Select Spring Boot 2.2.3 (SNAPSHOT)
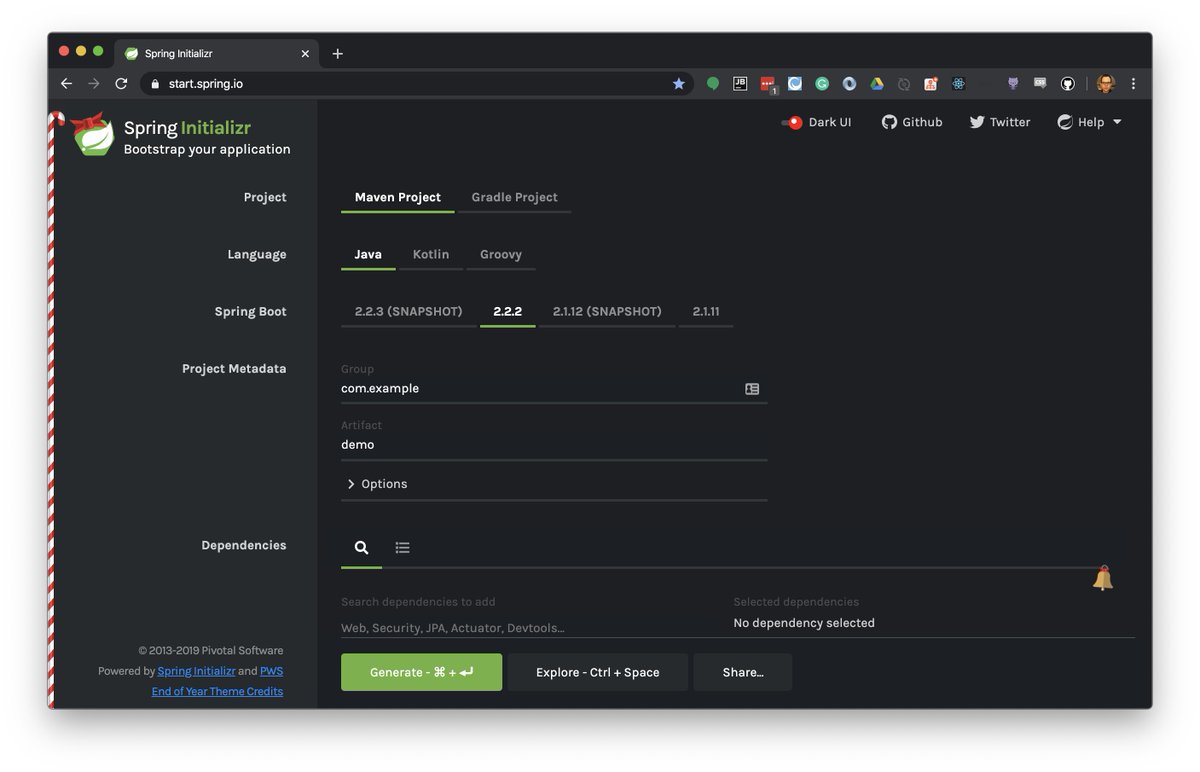Viewport: 1200px width, 772px height. (409, 312)
